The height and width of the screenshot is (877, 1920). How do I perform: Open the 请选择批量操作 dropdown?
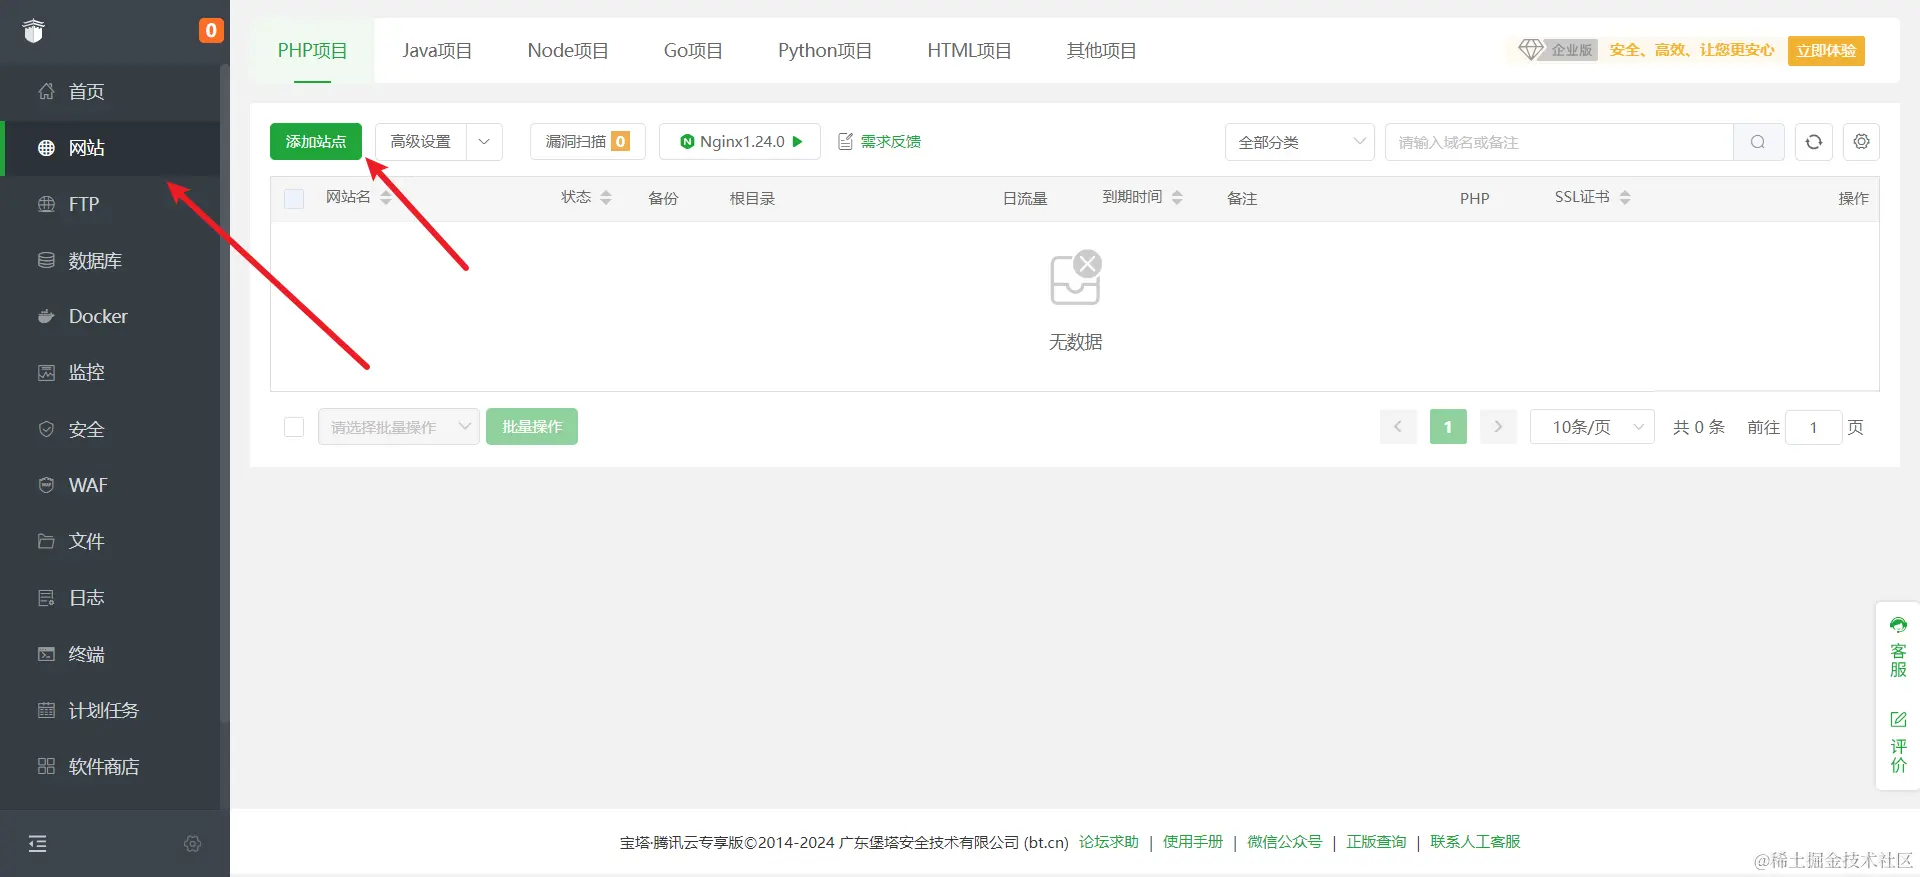(399, 427)
